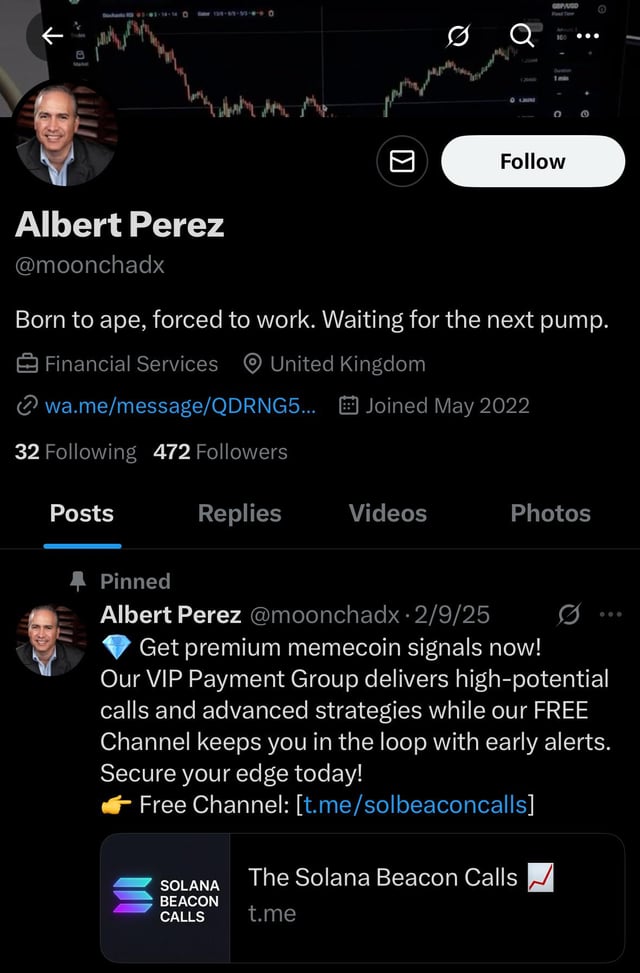Switch to the Replies tab
This screenshot has height=973, width=640.
click(x=240, y=514)
